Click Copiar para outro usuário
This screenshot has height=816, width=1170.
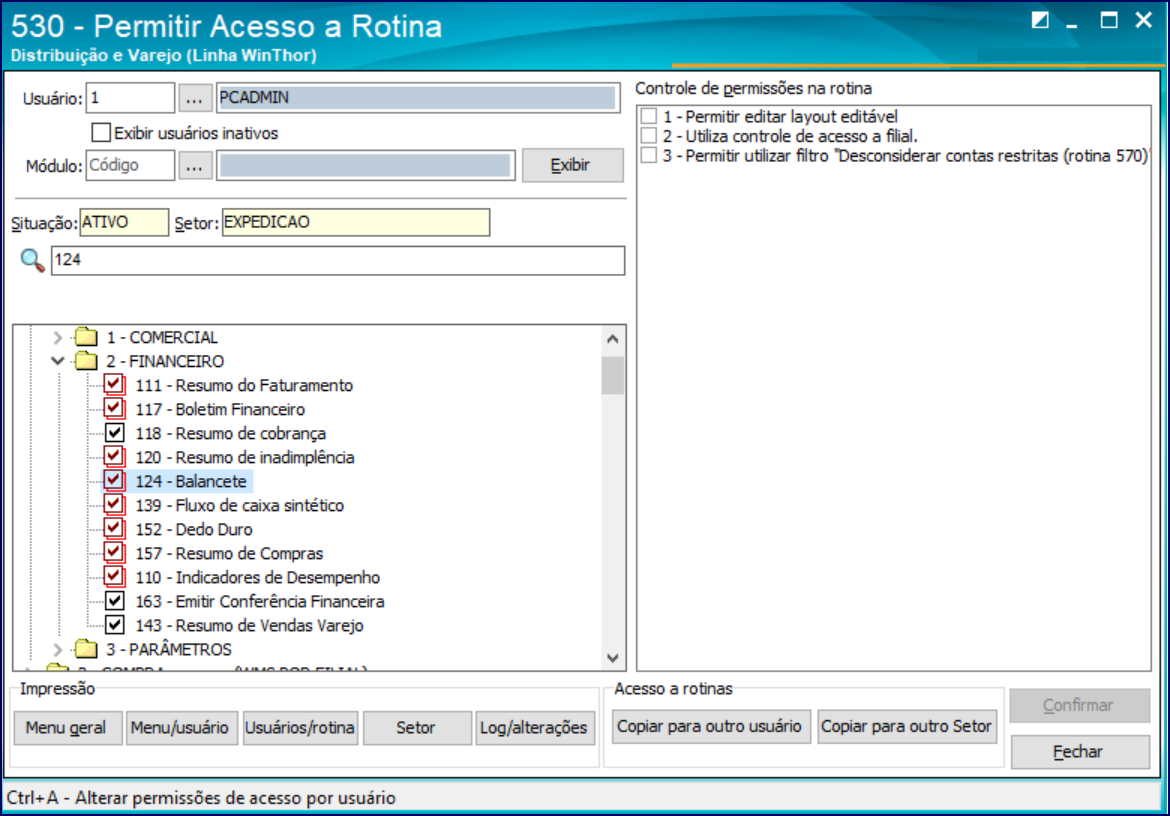[x=711, y=726]
